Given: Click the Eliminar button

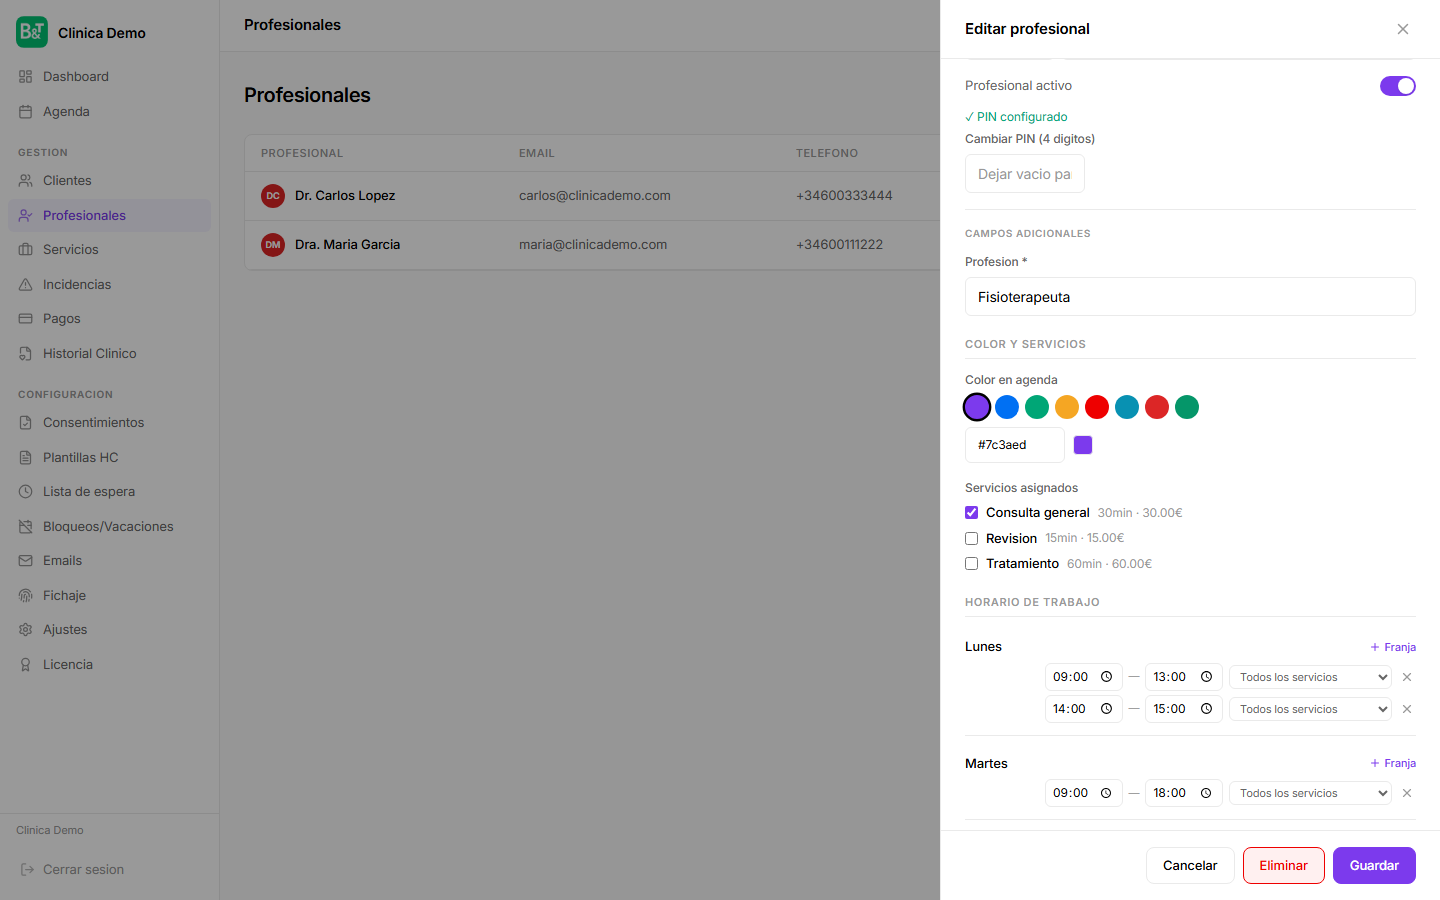Looking at the screenshot, I should click(1284, 866).
